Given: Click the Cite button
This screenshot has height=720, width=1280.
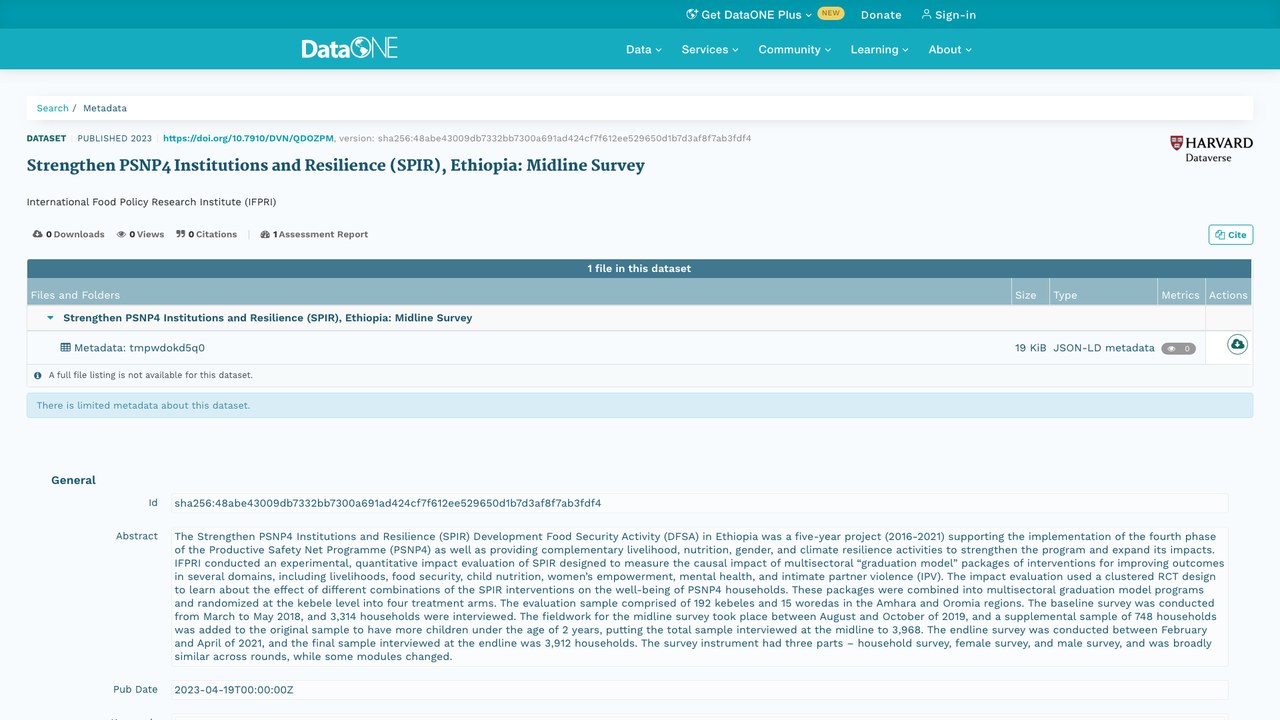Looking at the screenshot, I should tap(1231, 235).
